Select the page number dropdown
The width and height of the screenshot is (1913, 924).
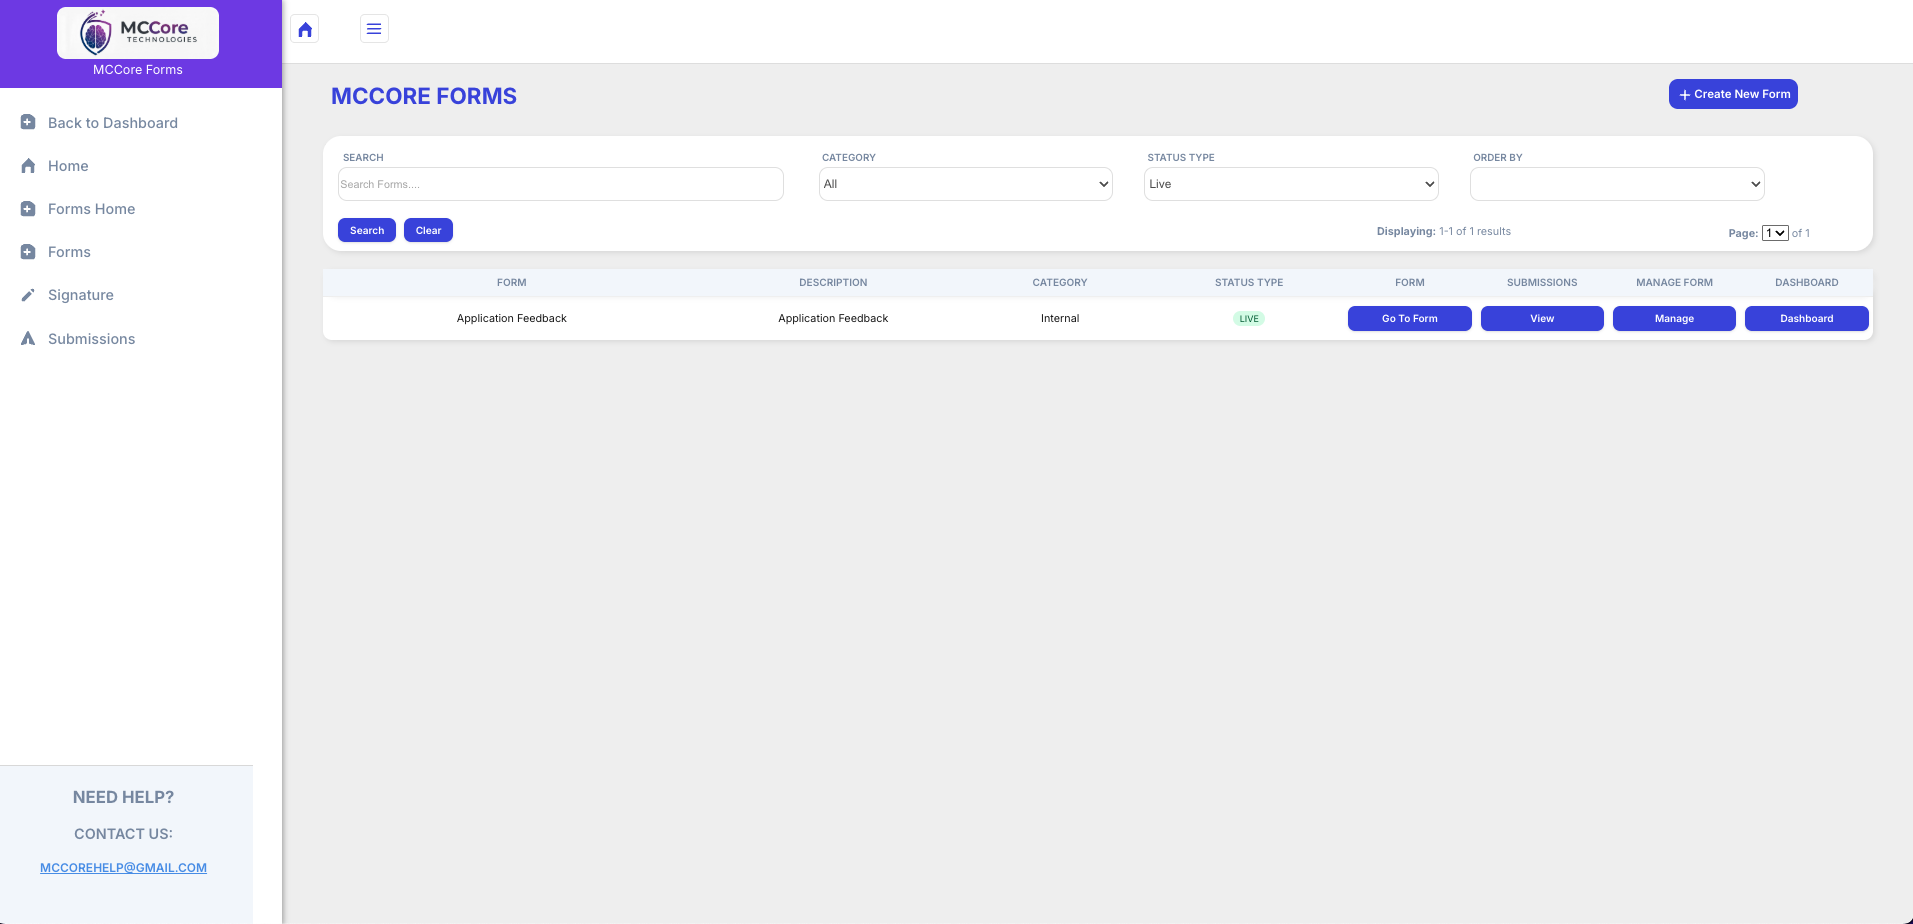point(1774,233)
